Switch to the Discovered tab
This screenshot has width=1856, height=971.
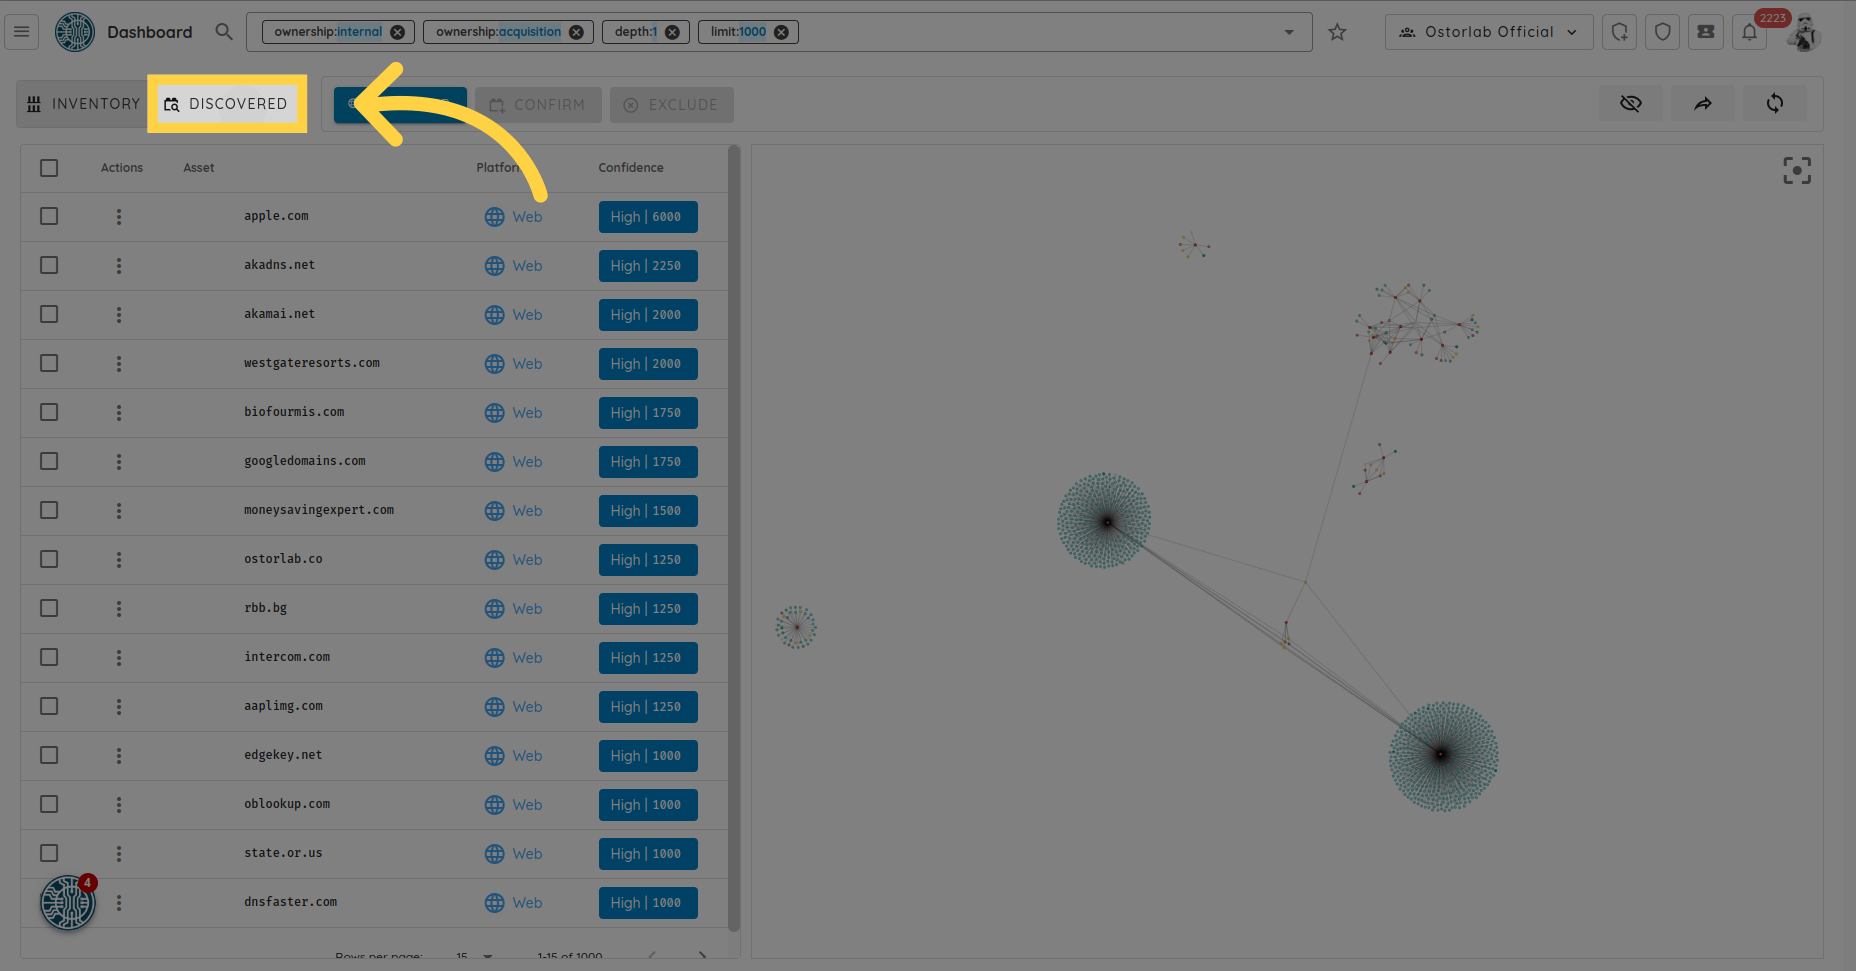(x=227, y=104)
